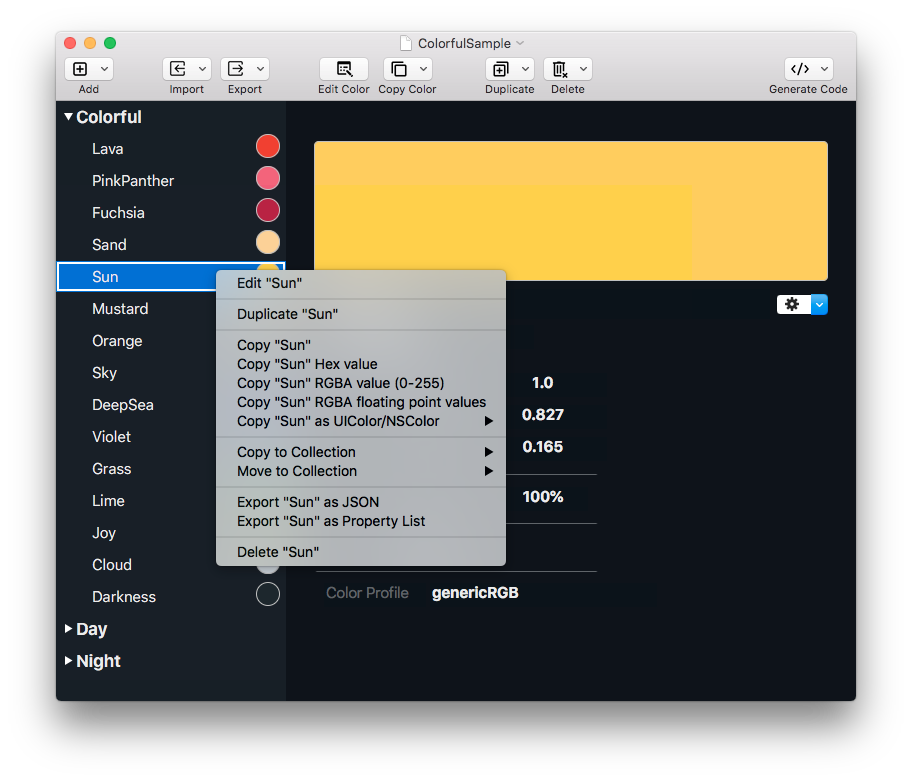This screenshot has width=912, height=781.
Task: Click the Delete icon in the toolbar
Action: [561, 69]
